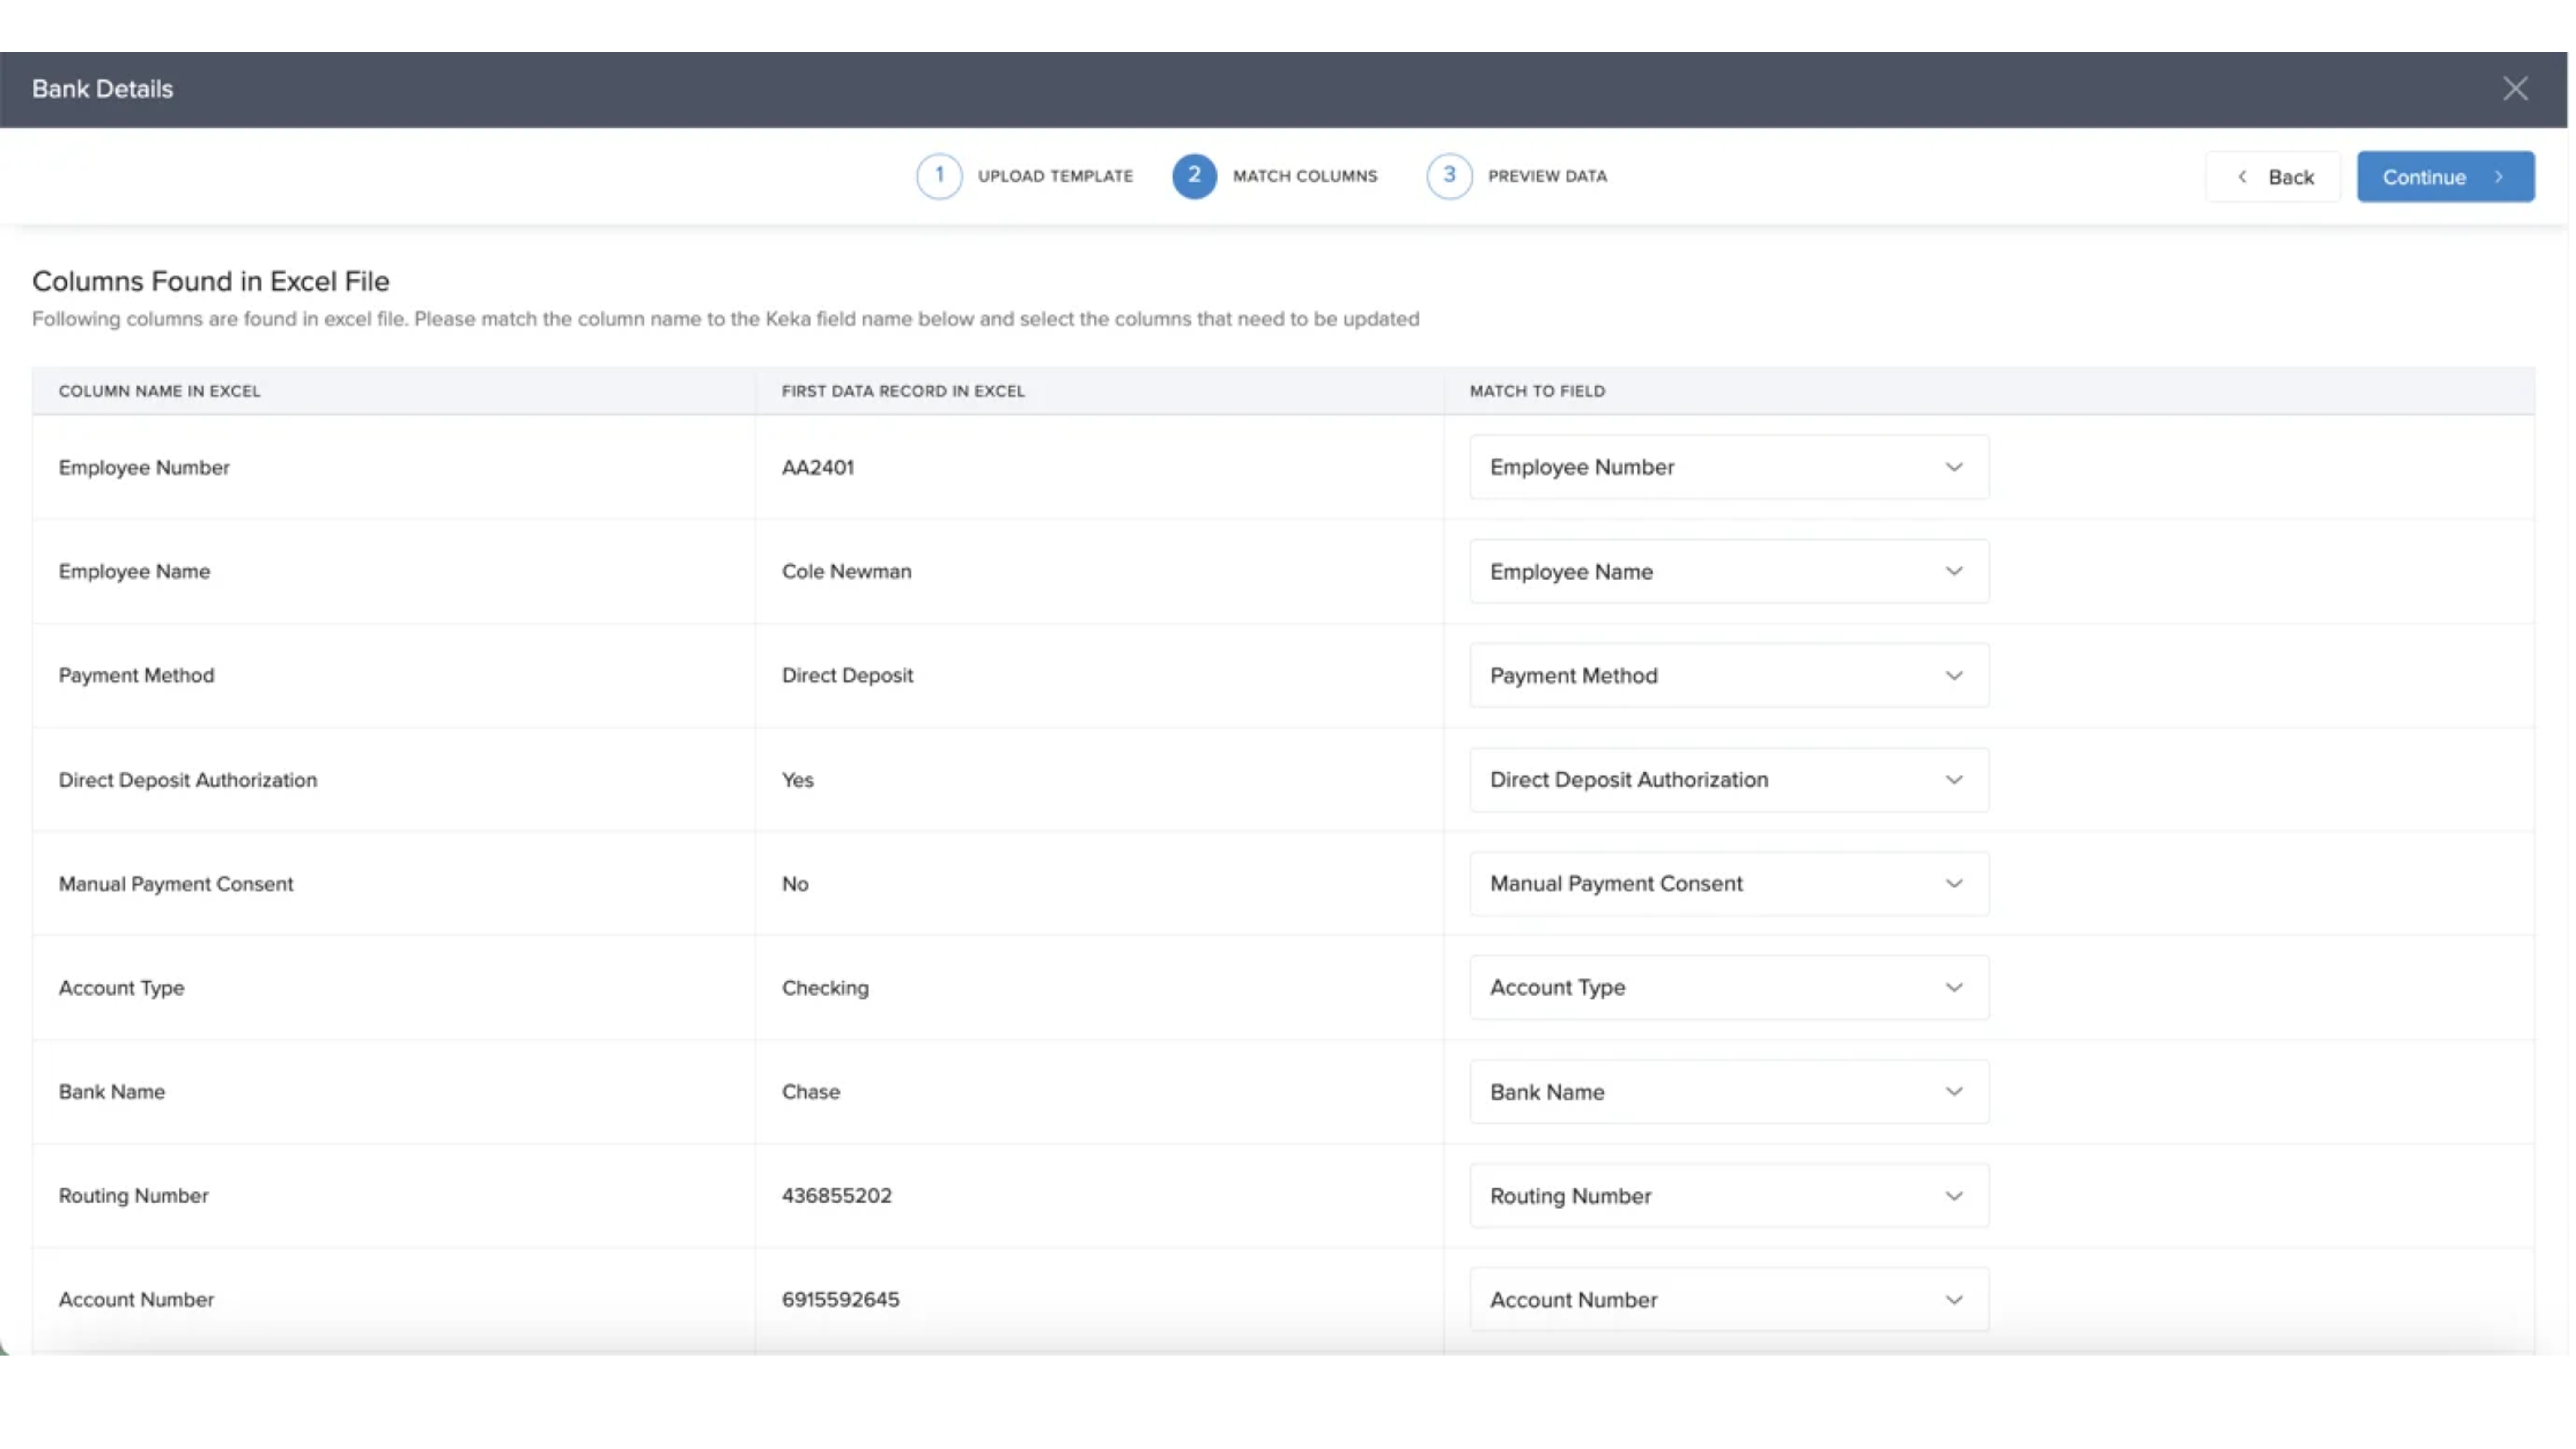Expand Employee Name match field dropdown
This screenshot has height=1449, width=2576.
1728,571
